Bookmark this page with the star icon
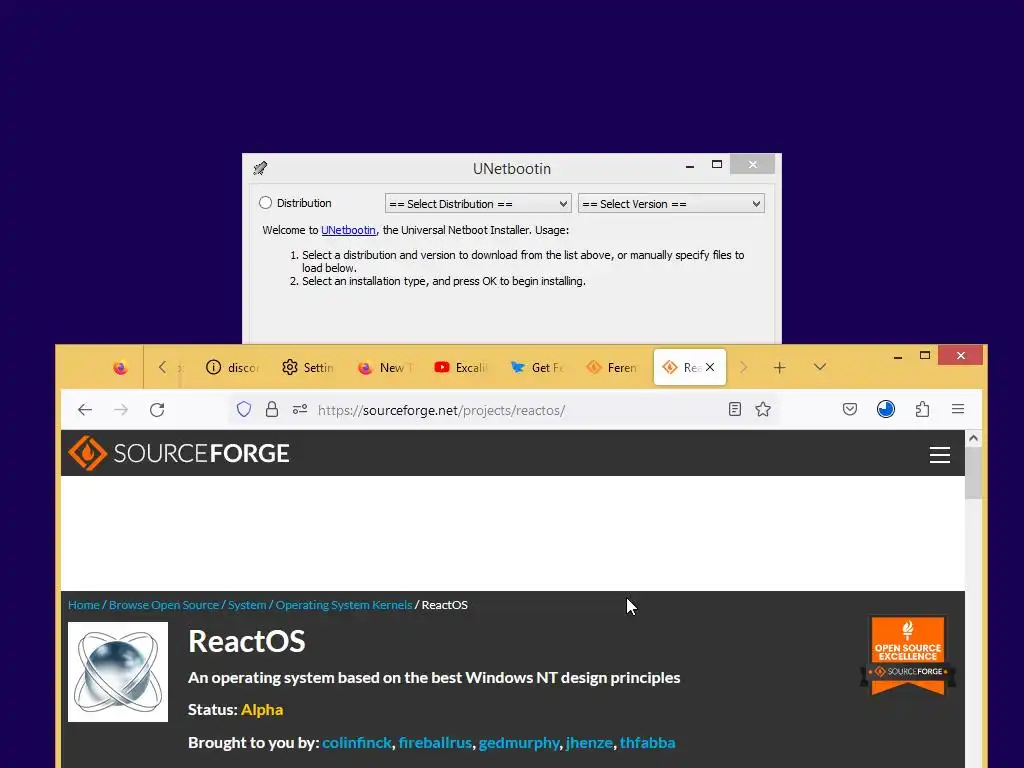Viewport: 1024px width, 768px height. [x=763, y=409]
